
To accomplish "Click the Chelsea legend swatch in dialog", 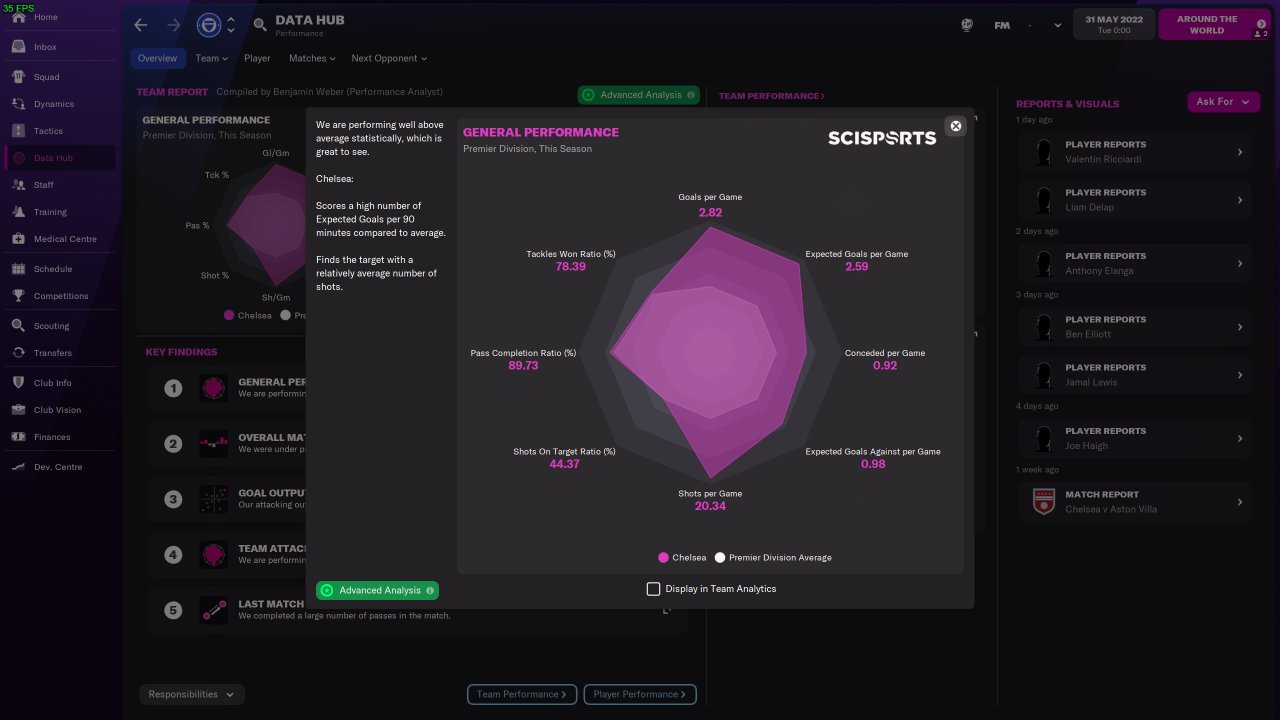I will (x=663, y=558).
